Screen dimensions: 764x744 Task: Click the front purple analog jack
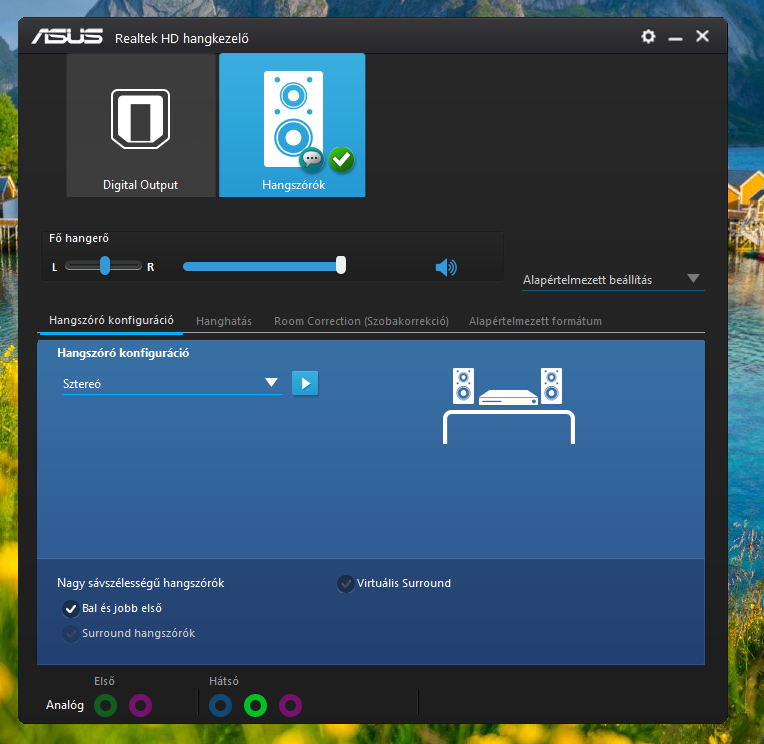click(140, 705)
